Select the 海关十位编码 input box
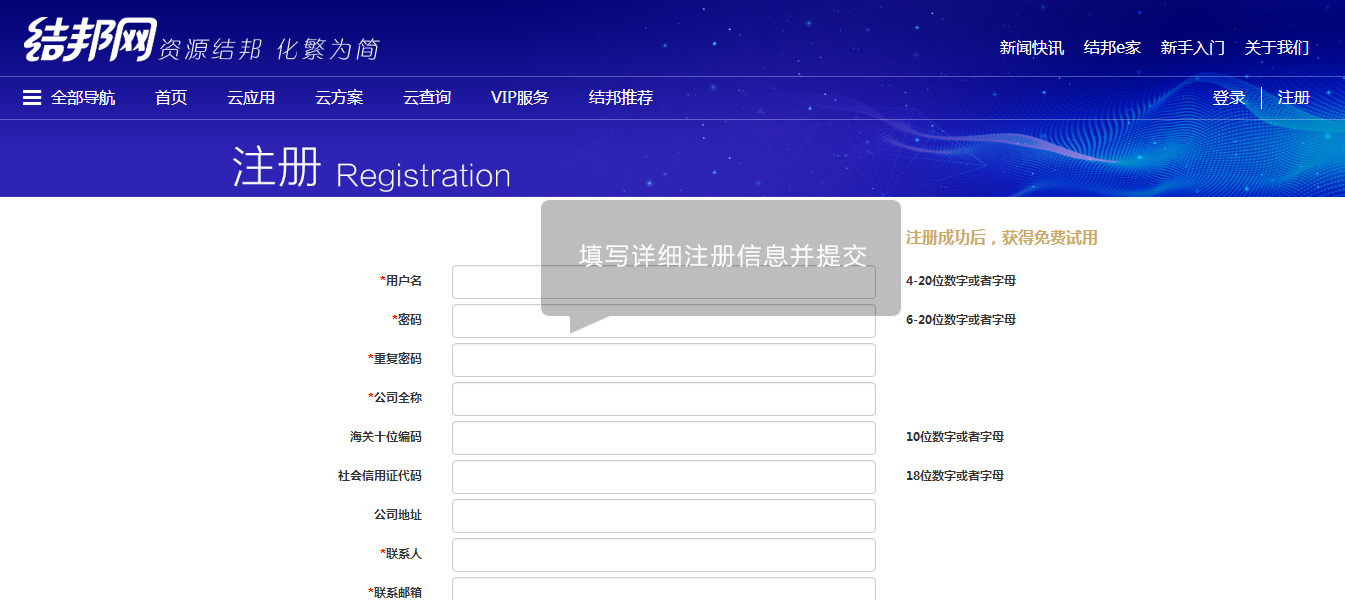 point(663,438)
